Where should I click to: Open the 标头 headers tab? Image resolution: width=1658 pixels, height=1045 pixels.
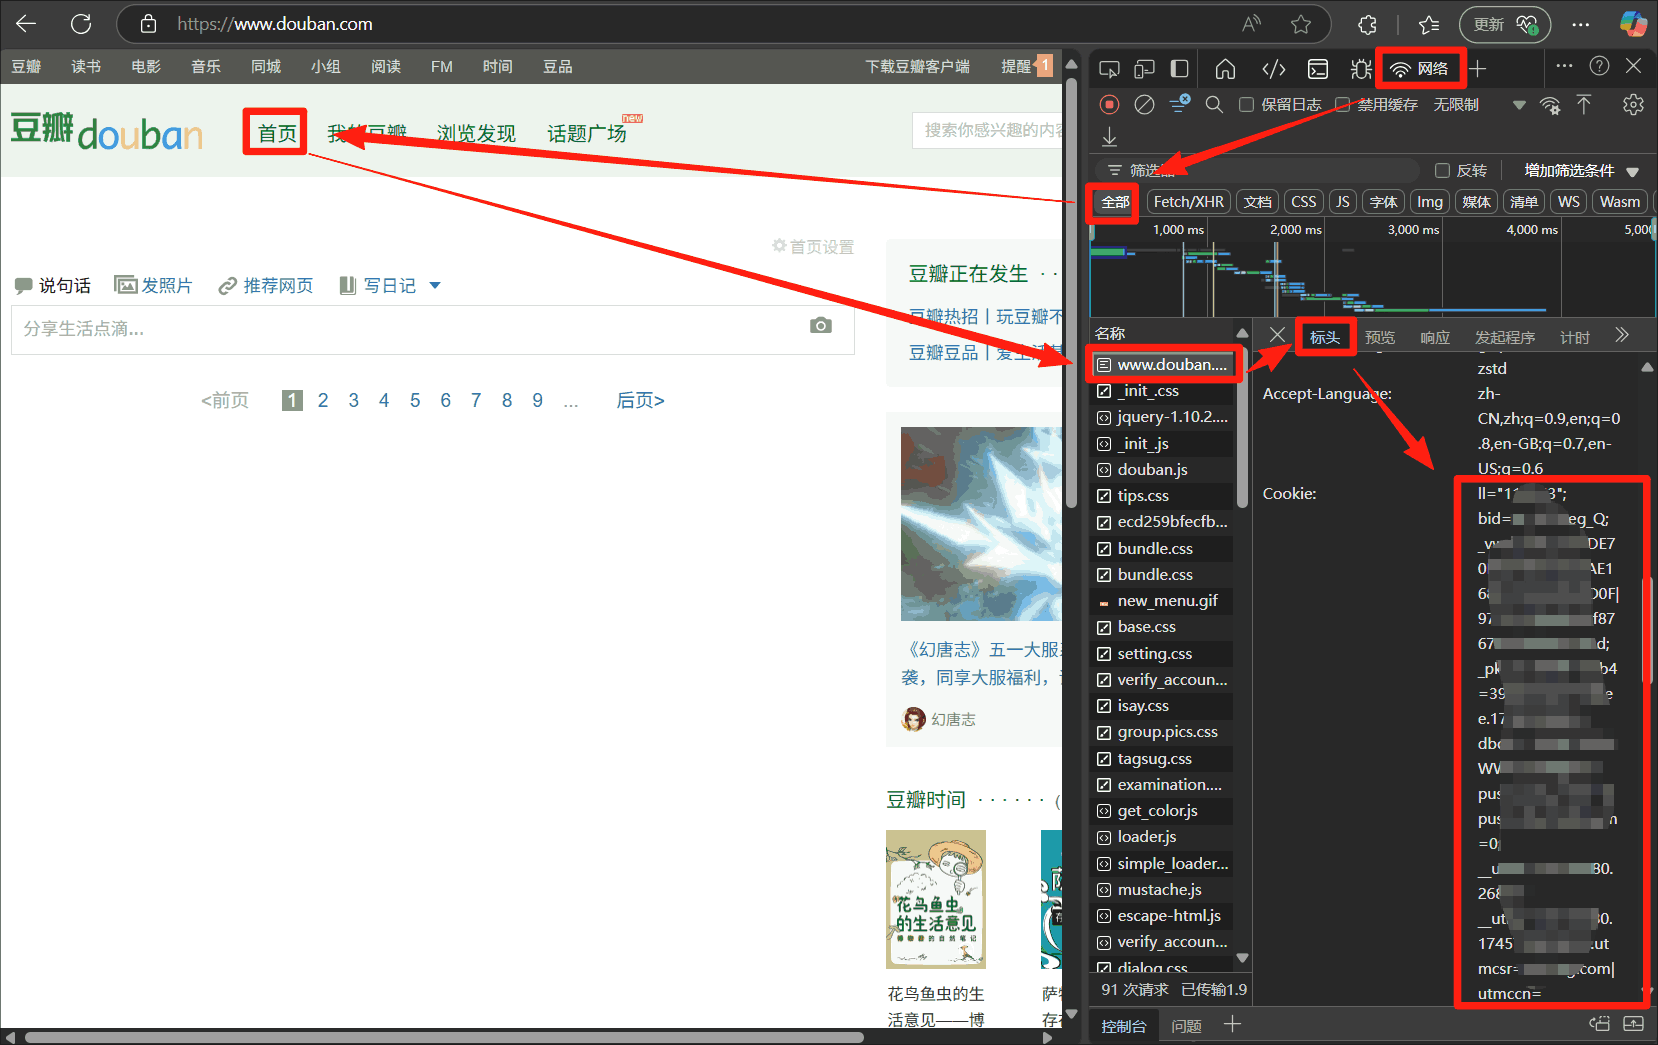click(x=1325, y=338)
